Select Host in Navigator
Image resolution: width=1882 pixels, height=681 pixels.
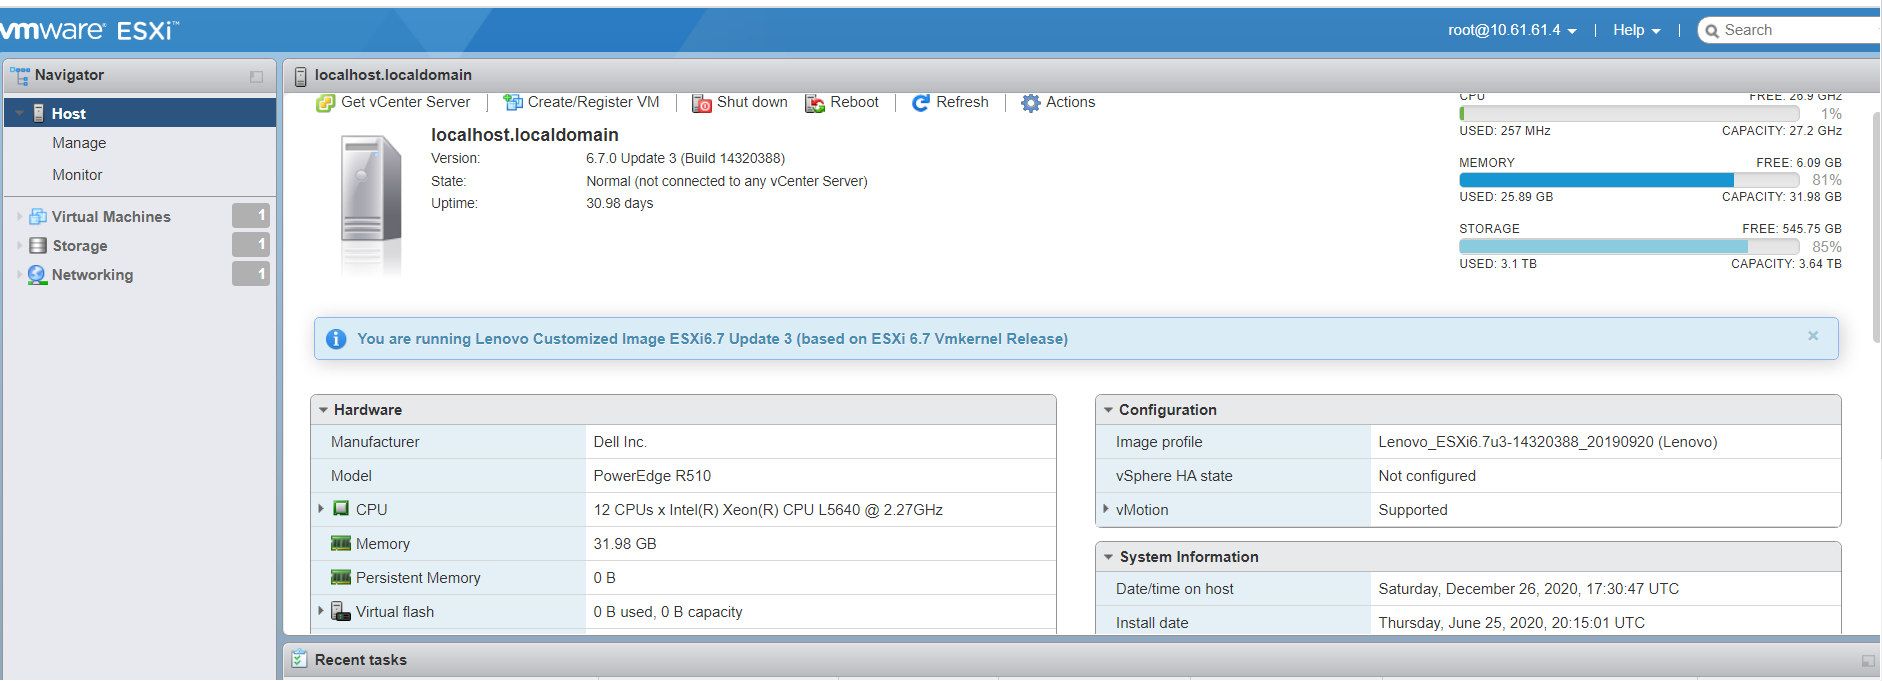pyautogui.click(x=140, y=113)
